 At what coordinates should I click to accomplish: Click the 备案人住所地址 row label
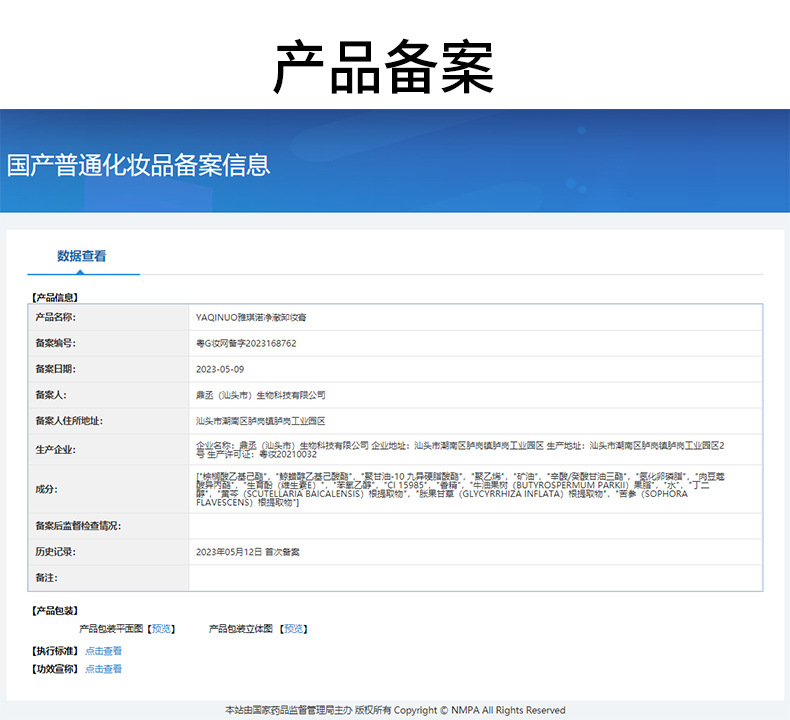coord(69,421)
